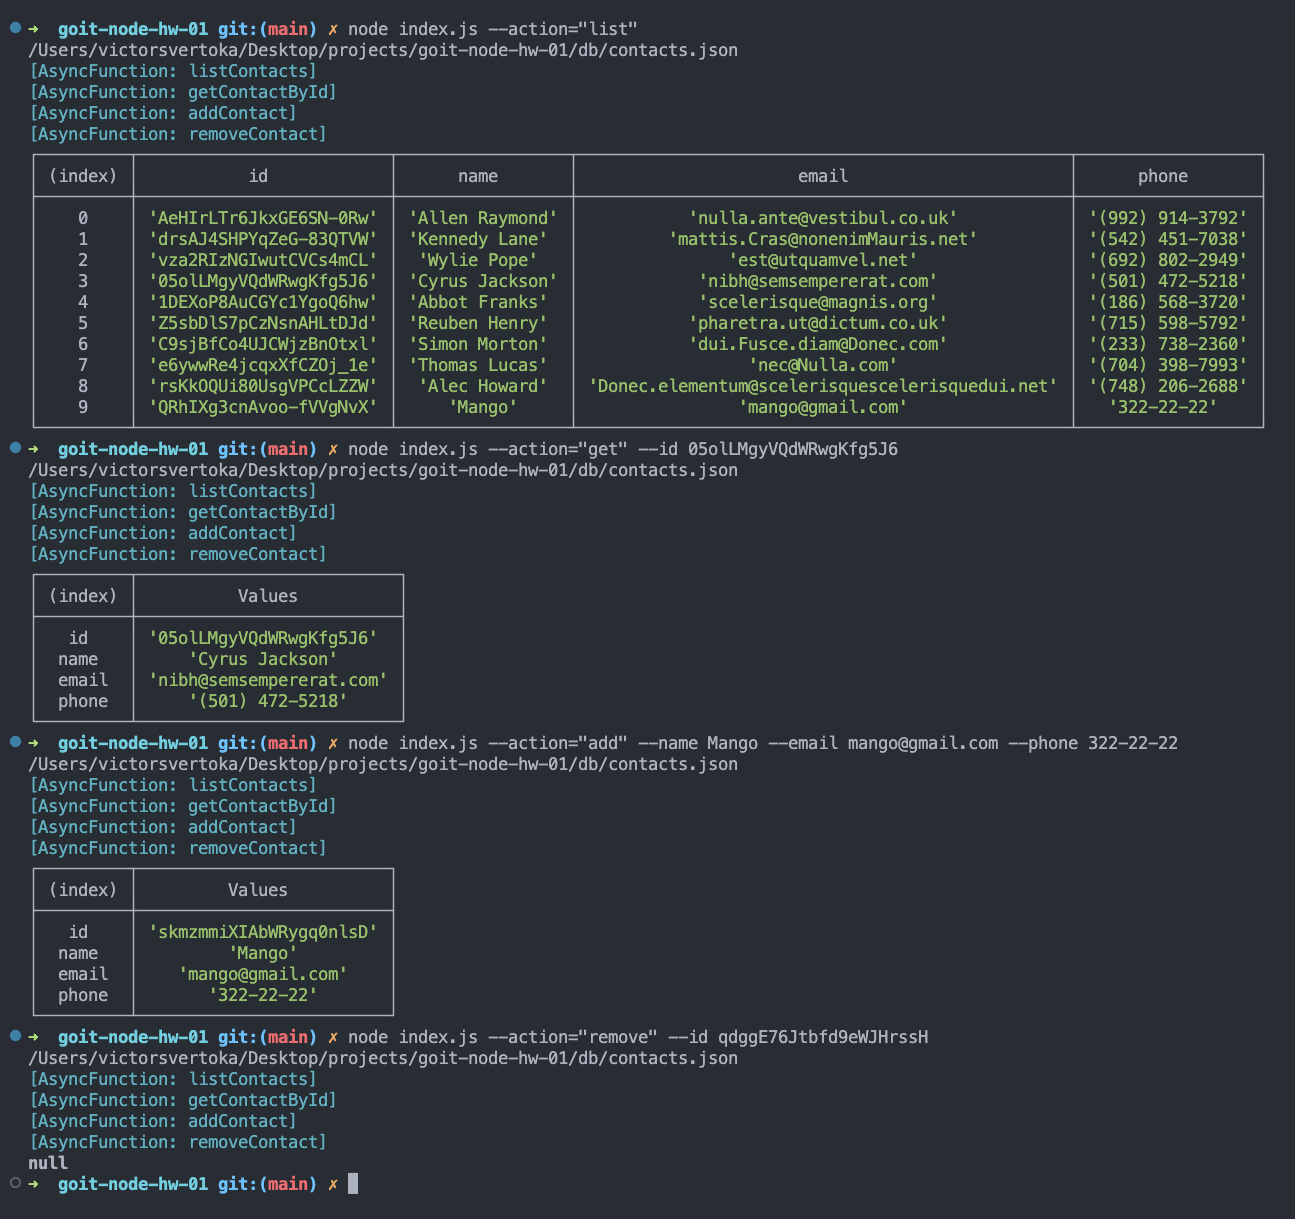Viewport: 1295px width, 1219px height.
Task: Click the phone number '(692) 802-2949'
Action: click(x=1168, y=260)
